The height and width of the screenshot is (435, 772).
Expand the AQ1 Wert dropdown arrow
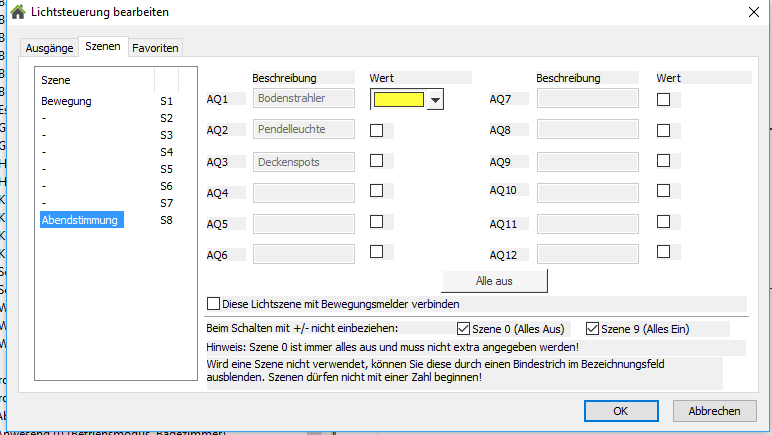click(434, 99)
